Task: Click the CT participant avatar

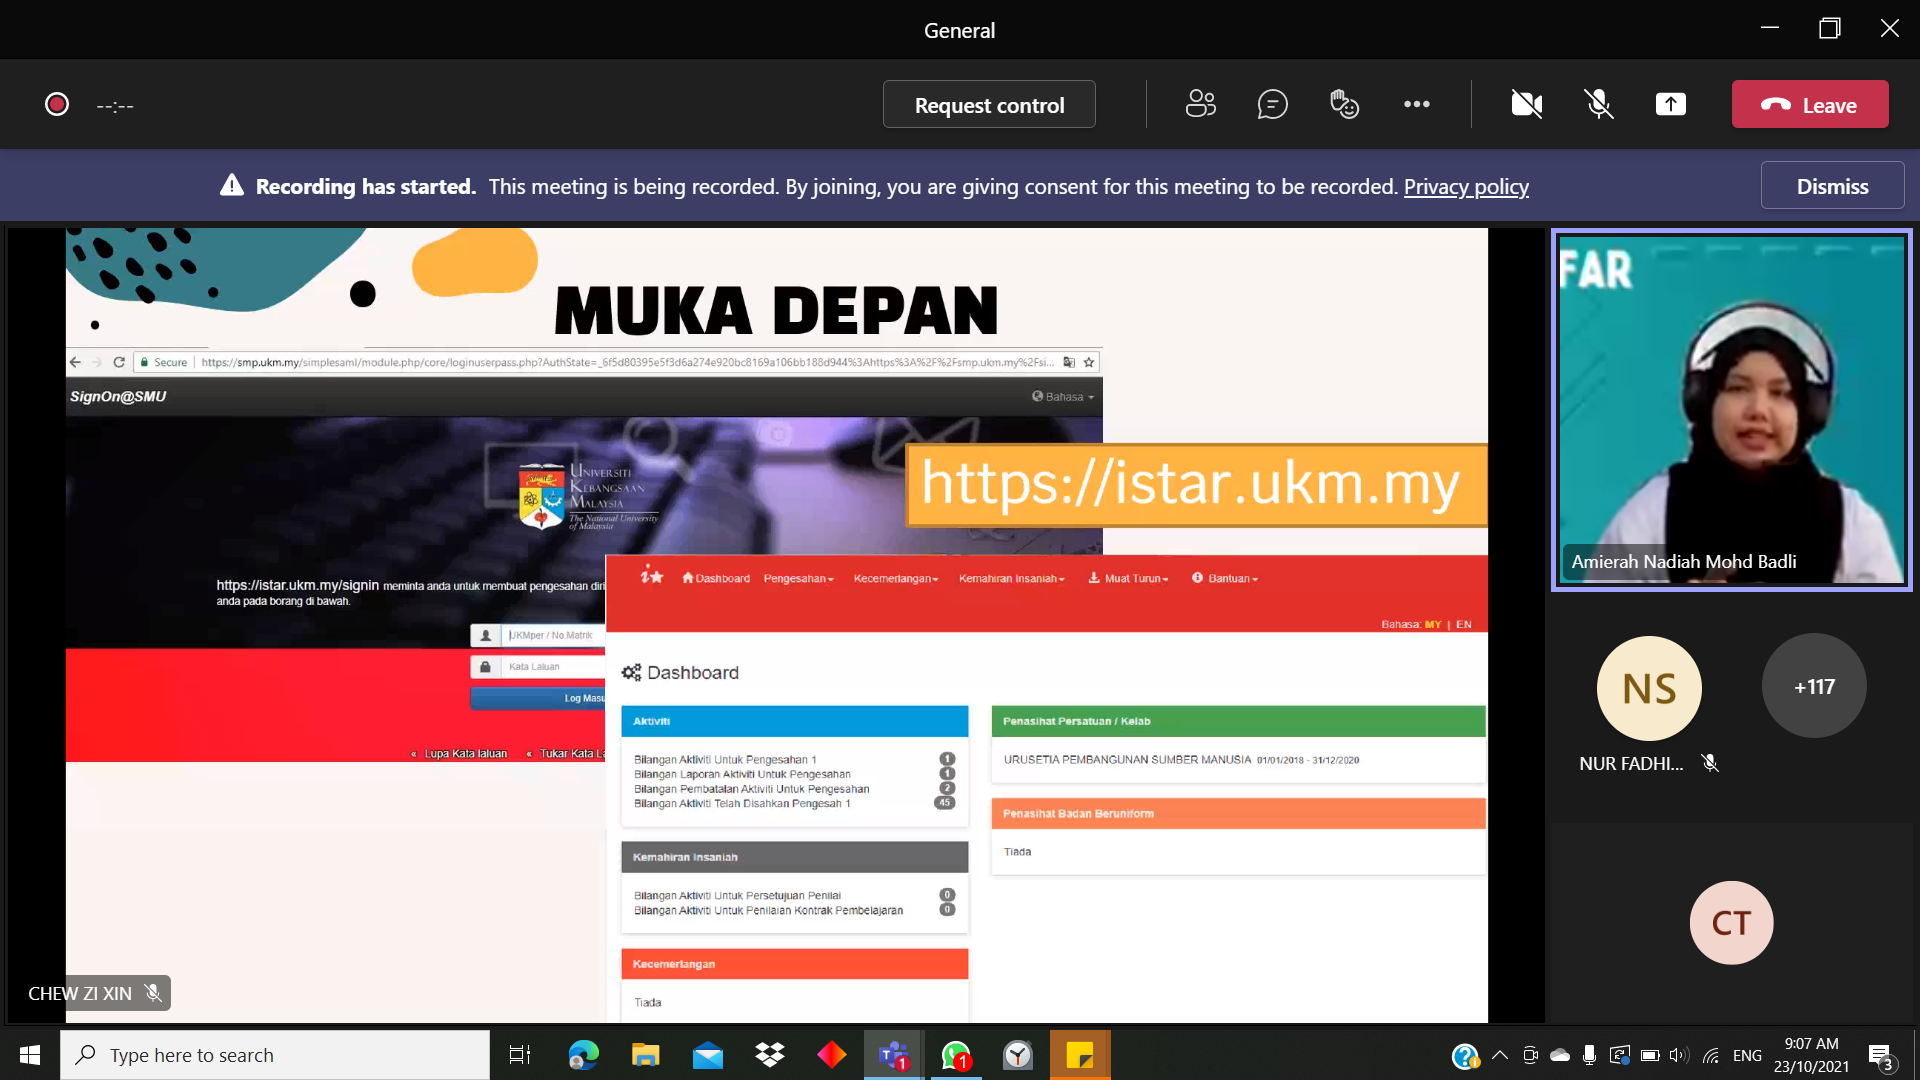Action: click(1730, 922)
